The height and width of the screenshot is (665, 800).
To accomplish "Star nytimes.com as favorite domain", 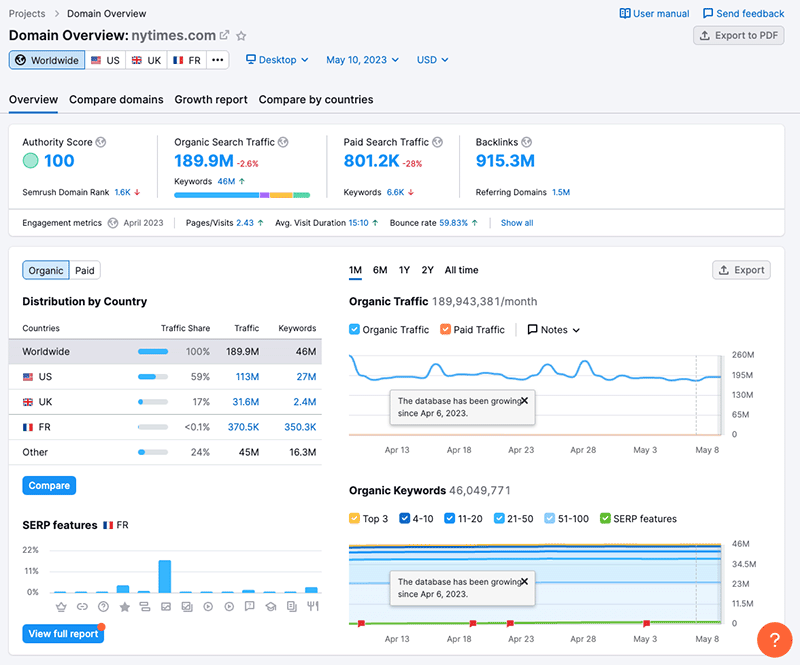I will 241,36.
